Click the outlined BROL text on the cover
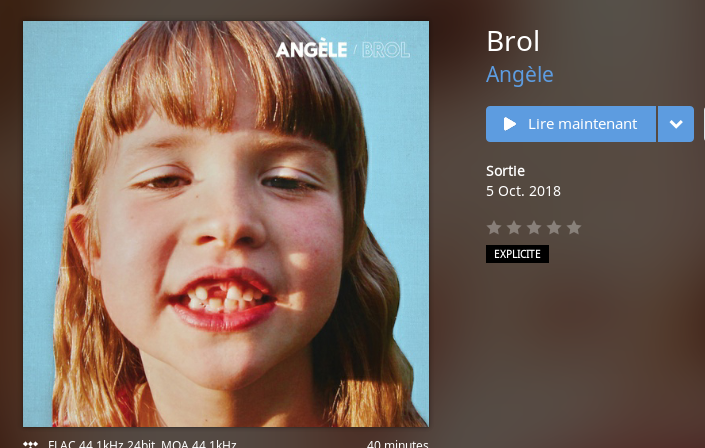Image resolution: width=705 pixels, height=448 pixels. (x=386, y=50)
